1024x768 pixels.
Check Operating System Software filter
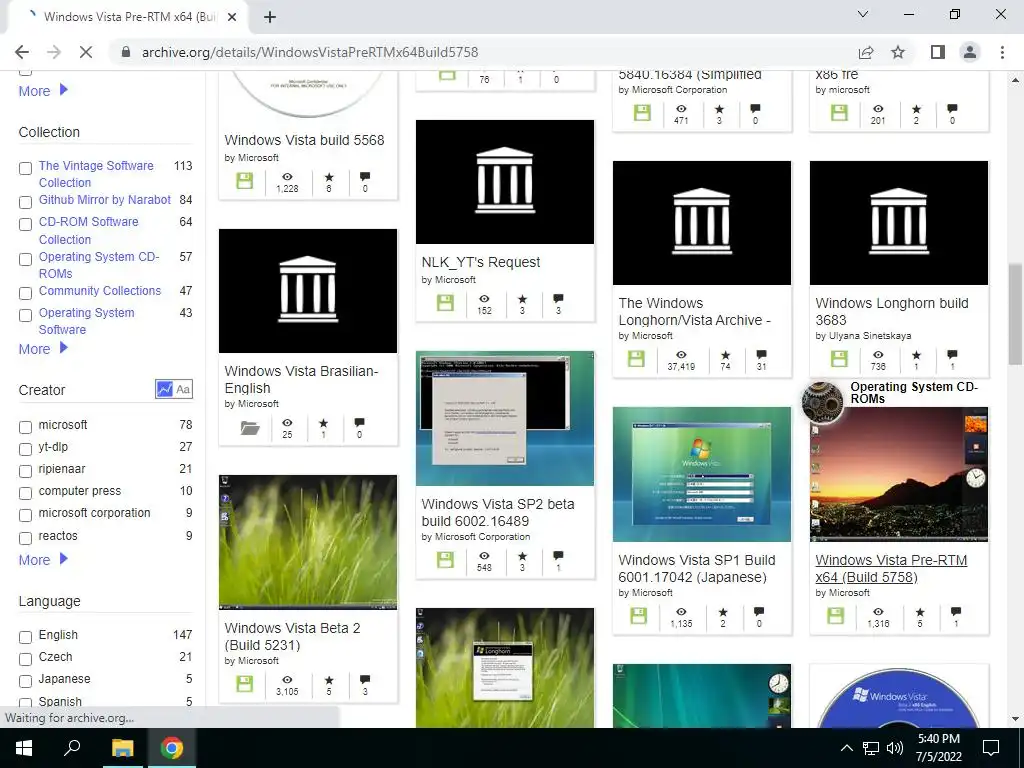click(x=25, y=315)
